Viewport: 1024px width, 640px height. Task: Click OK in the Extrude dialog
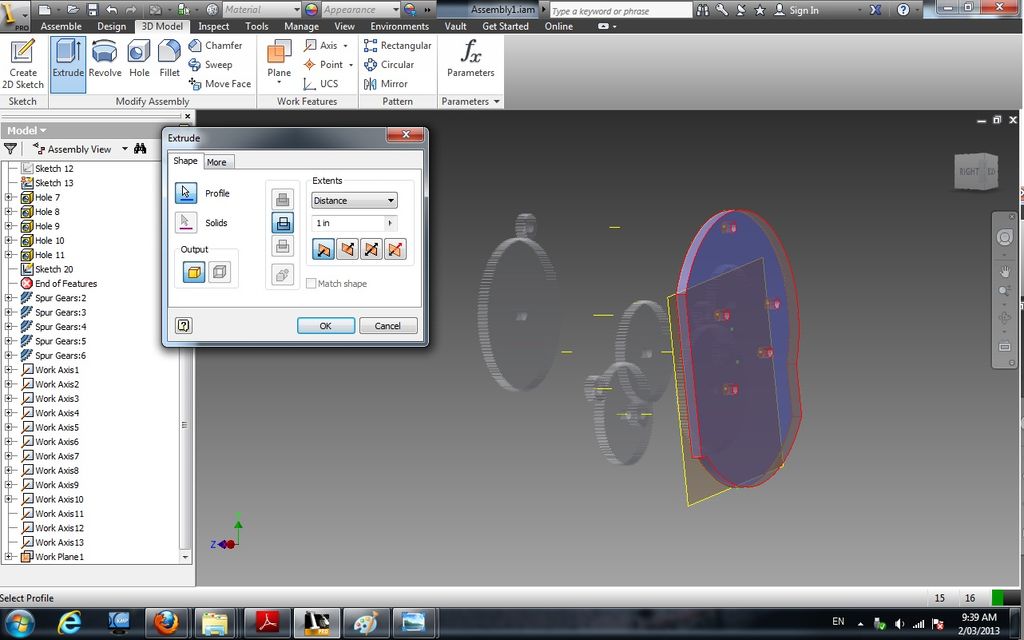point(326,325)
